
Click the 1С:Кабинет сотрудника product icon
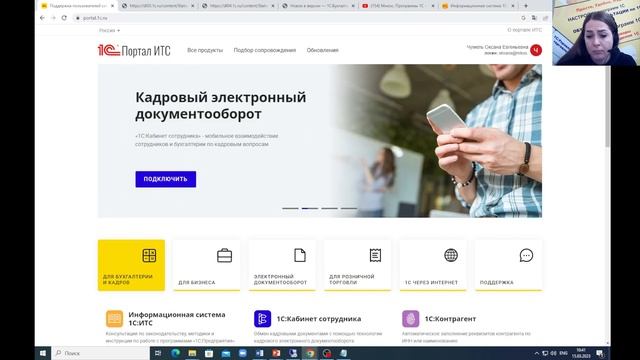(262, 319)
